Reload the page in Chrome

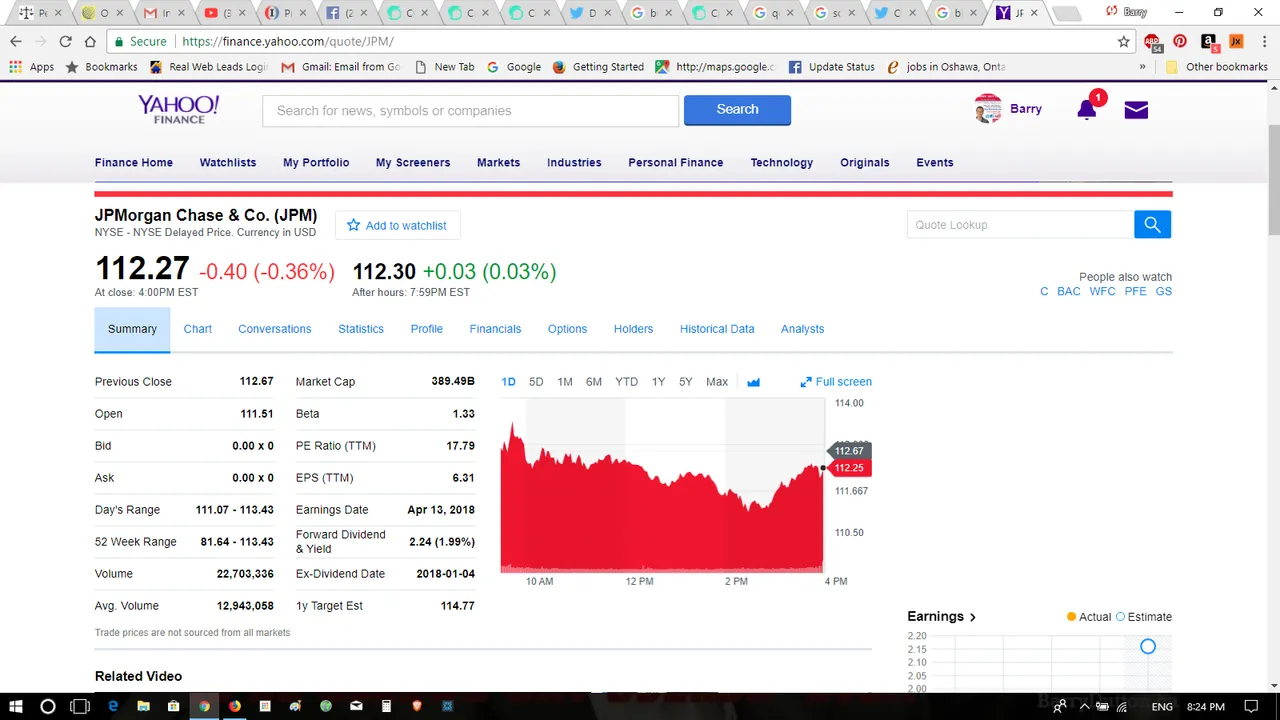(x=65, y=41)
